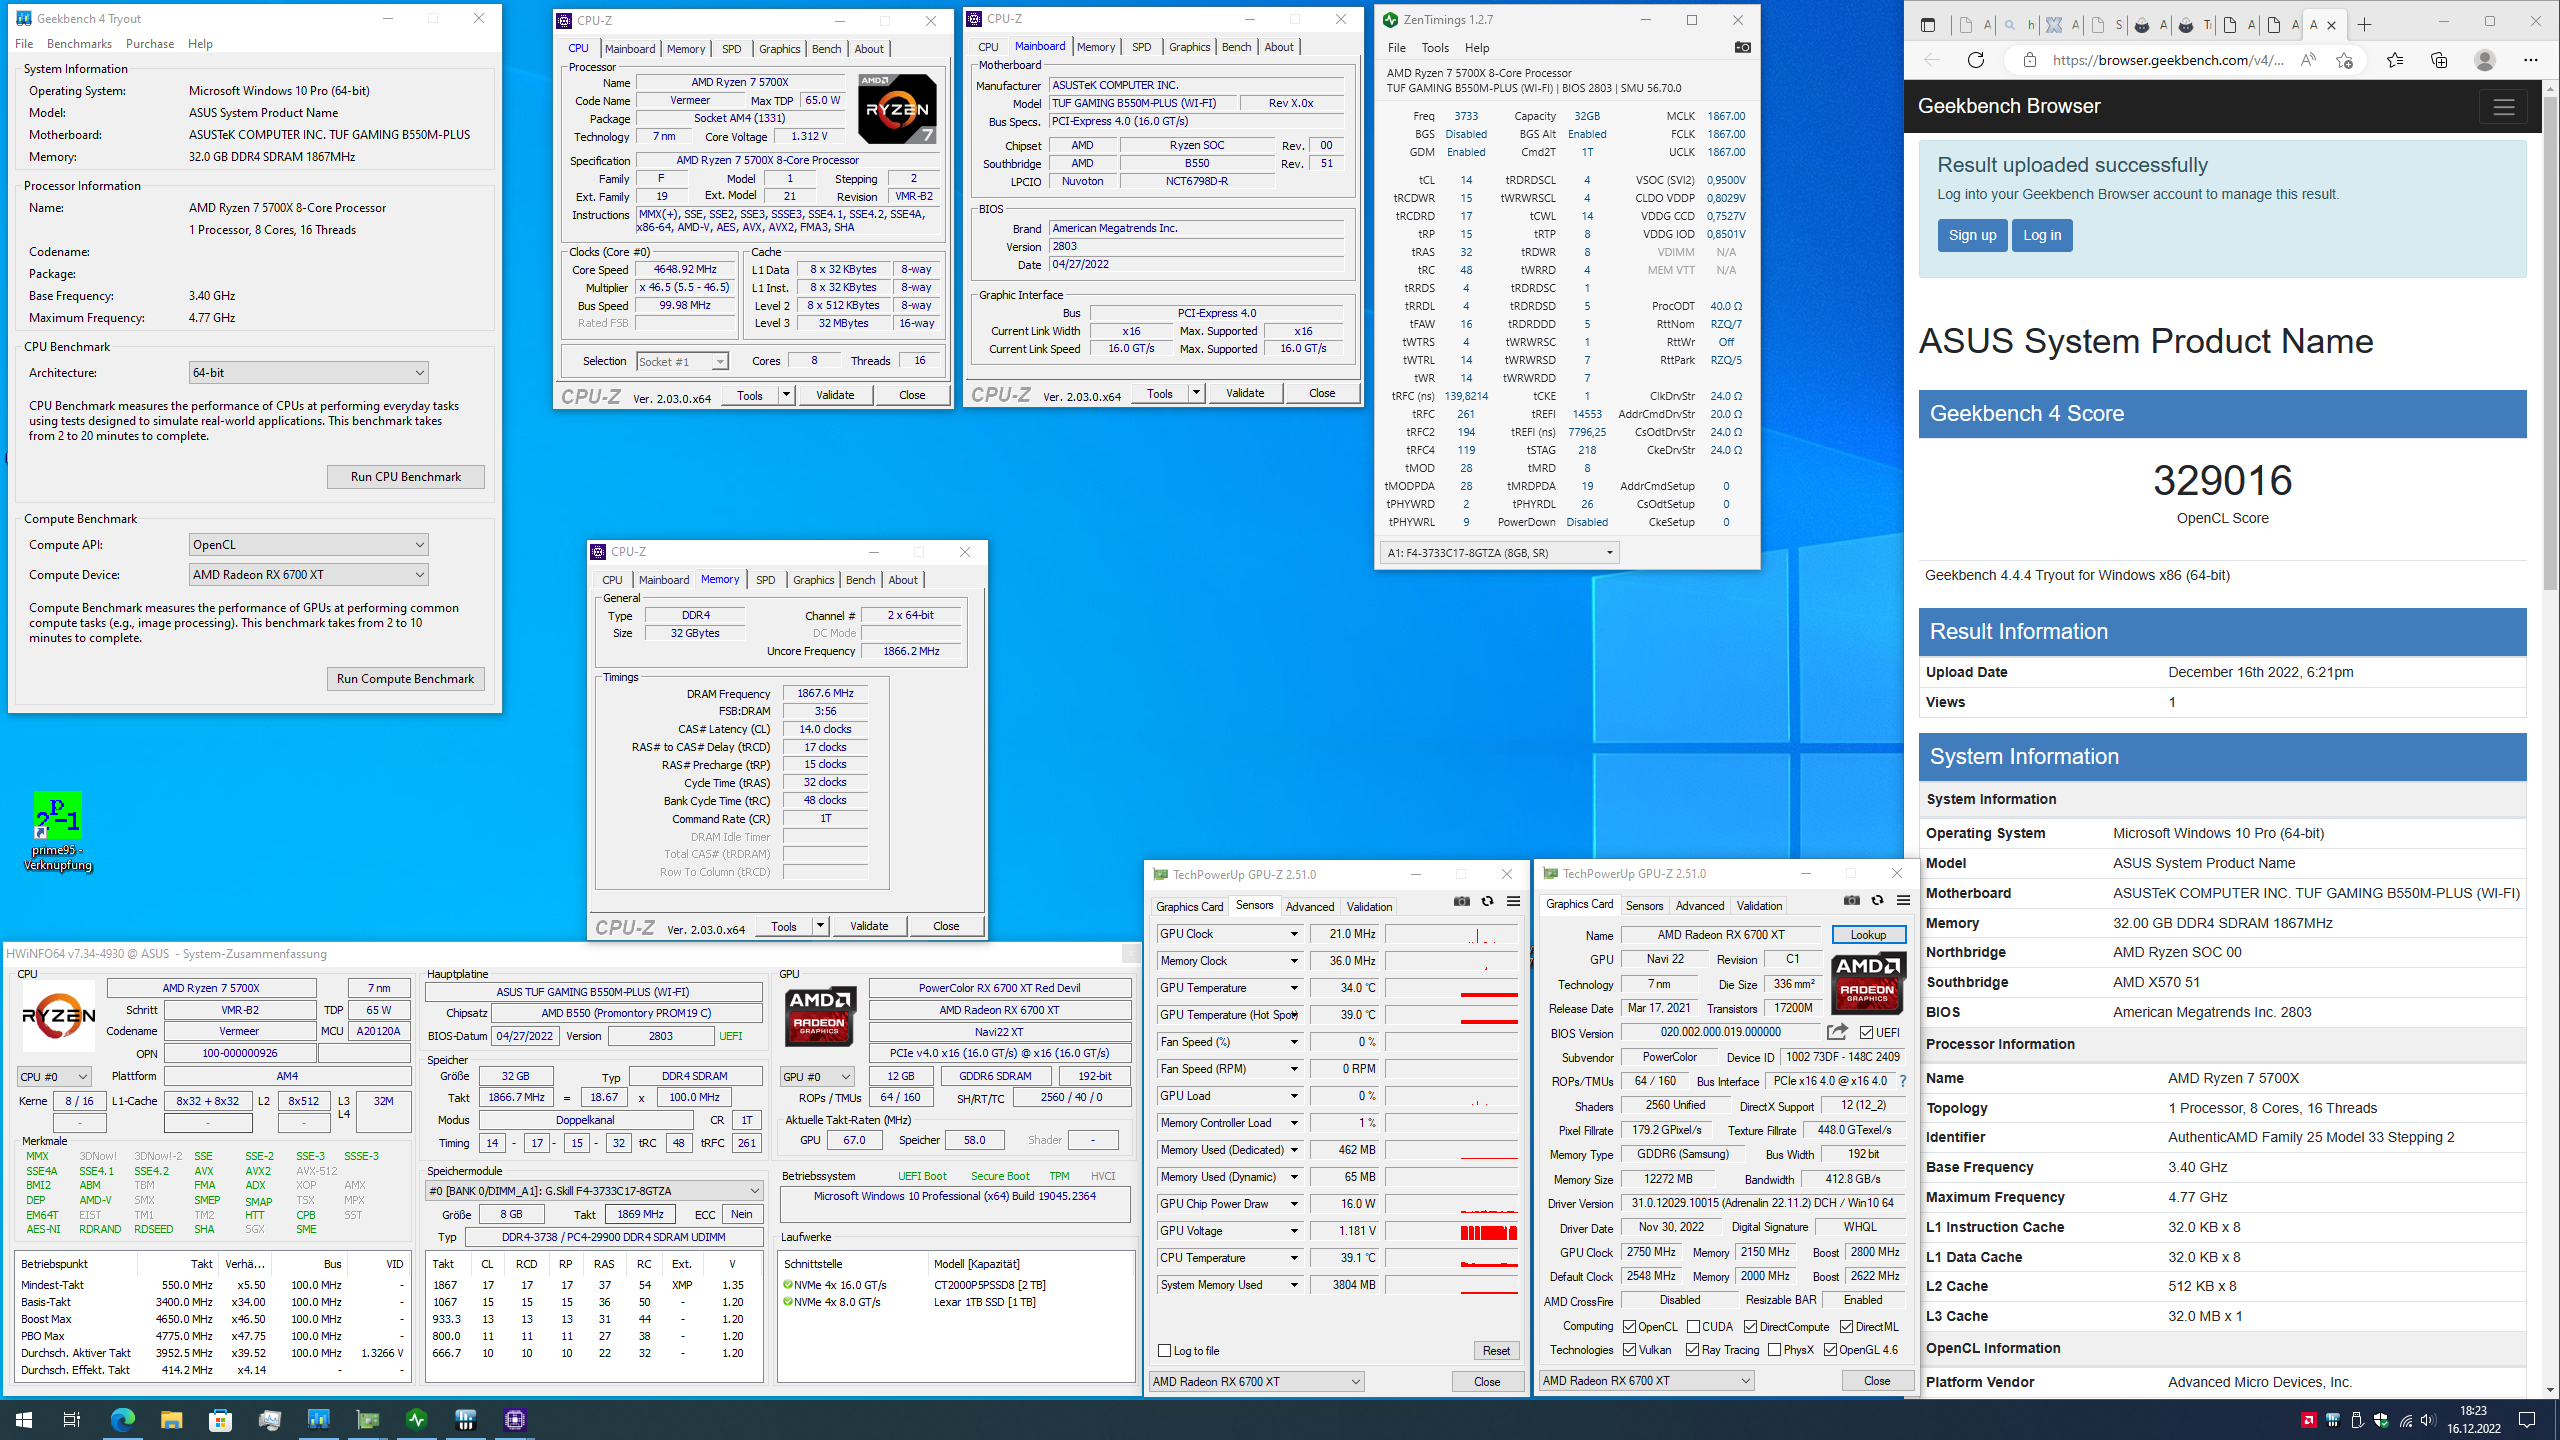
Task: Open SPD tab in CPU-Z Memory window
Action: 765,579
